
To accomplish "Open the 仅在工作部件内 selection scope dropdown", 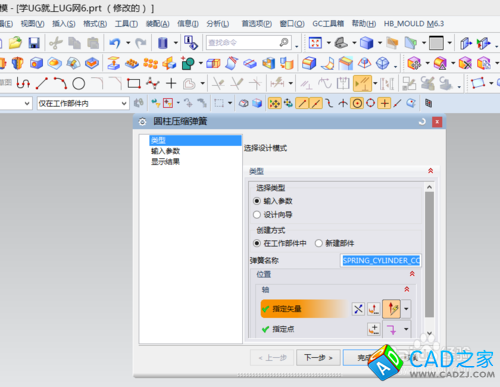I will 83,103.
